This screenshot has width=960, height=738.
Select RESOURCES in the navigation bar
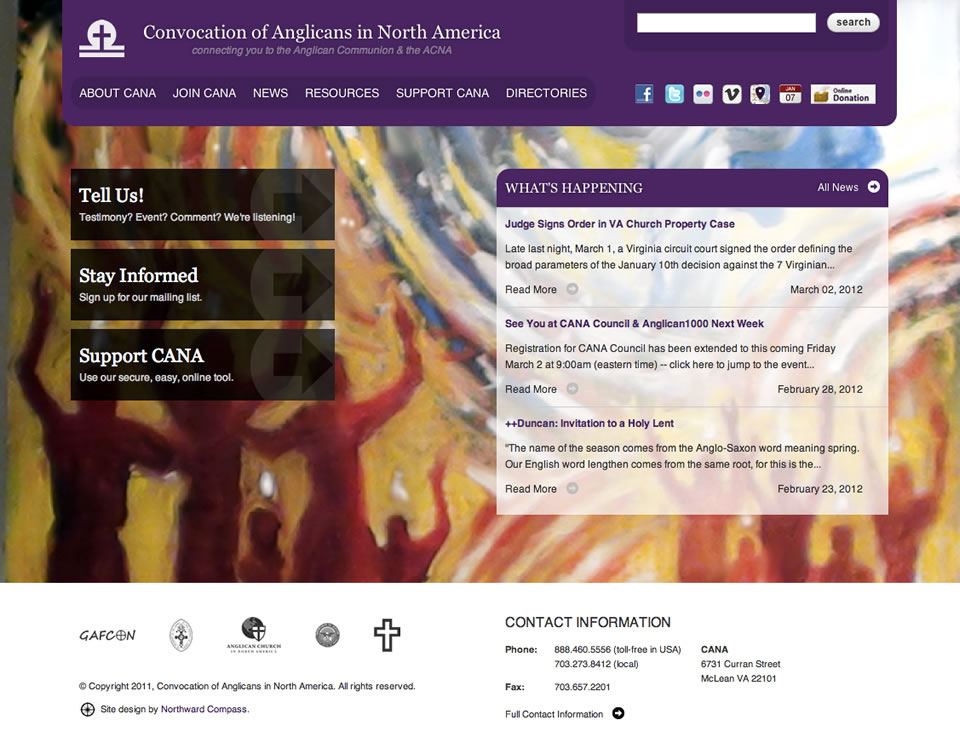coord(342,93)
